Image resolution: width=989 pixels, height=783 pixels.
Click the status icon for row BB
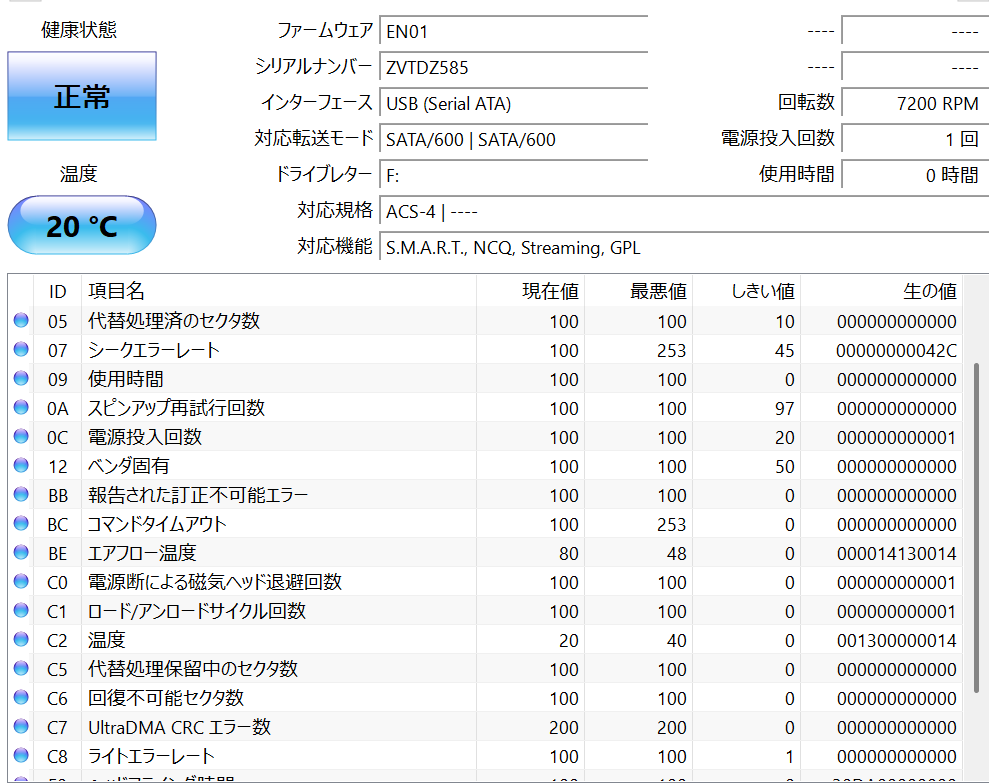(x=21, y=495)
